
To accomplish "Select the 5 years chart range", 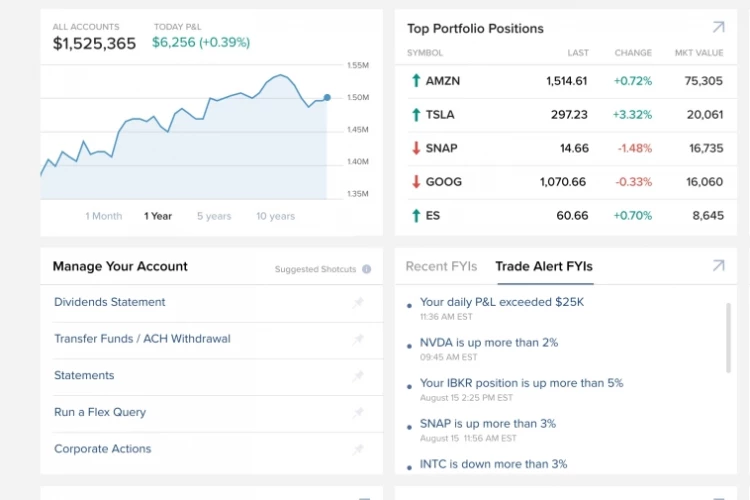I will (214, 216).
